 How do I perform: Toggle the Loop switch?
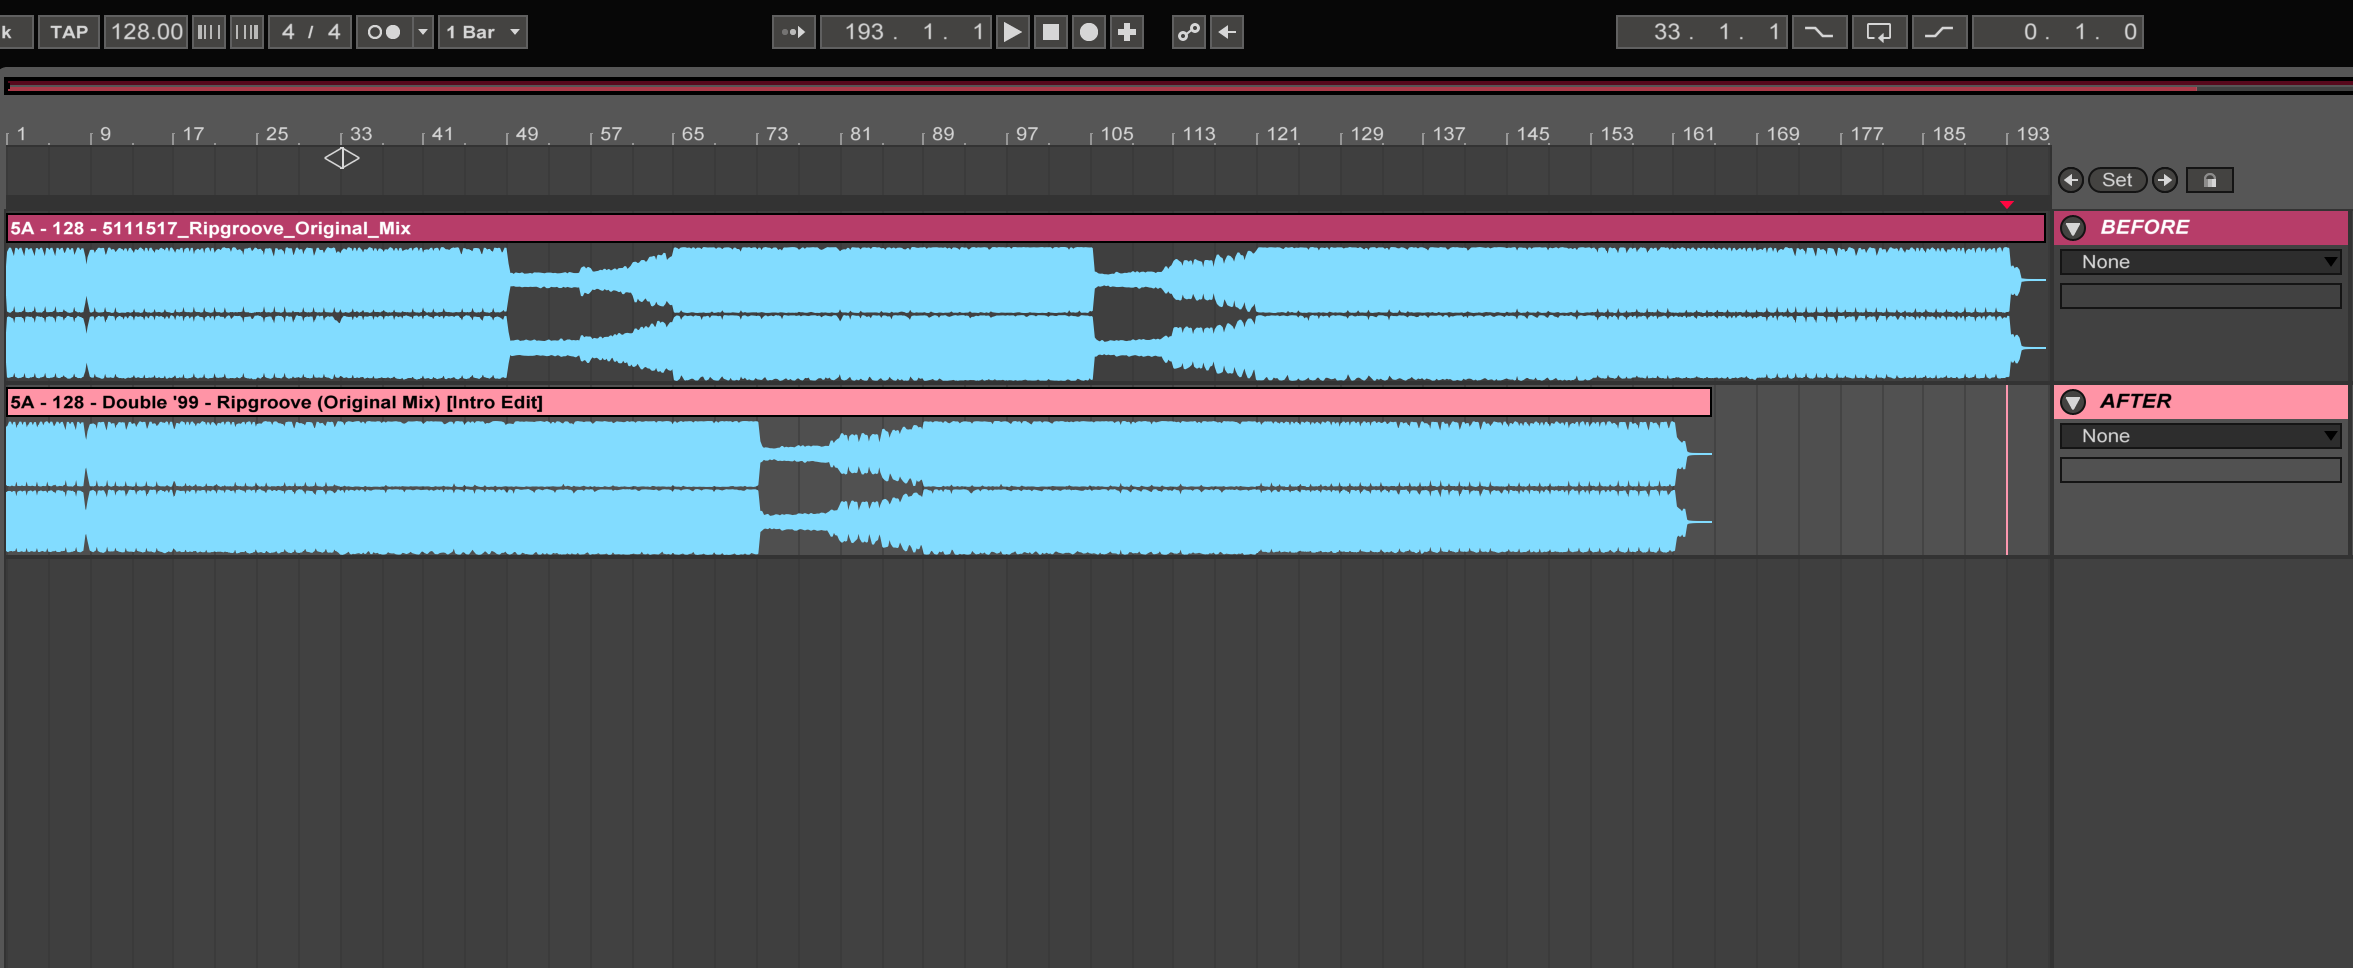[x=1879, y=32]
